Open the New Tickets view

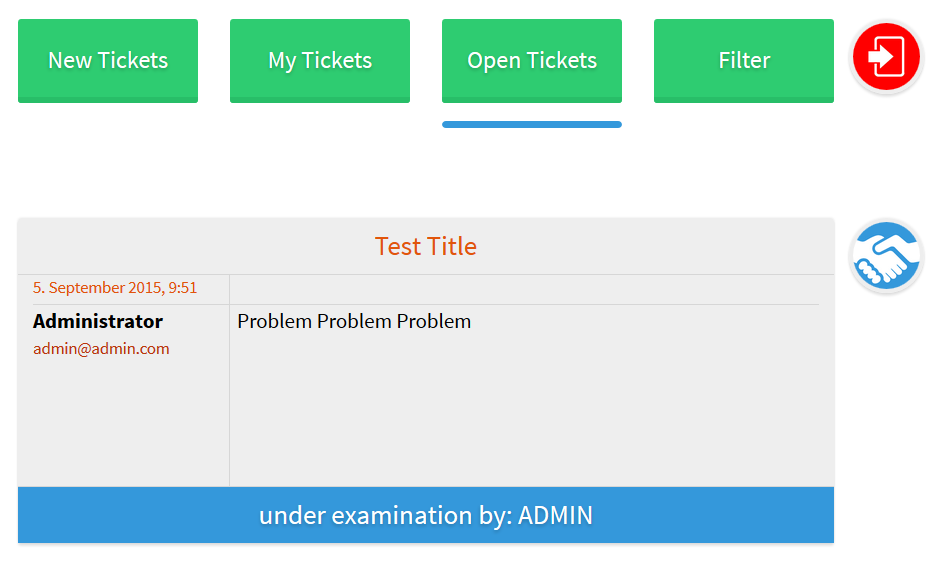click(x=108, y=60)
